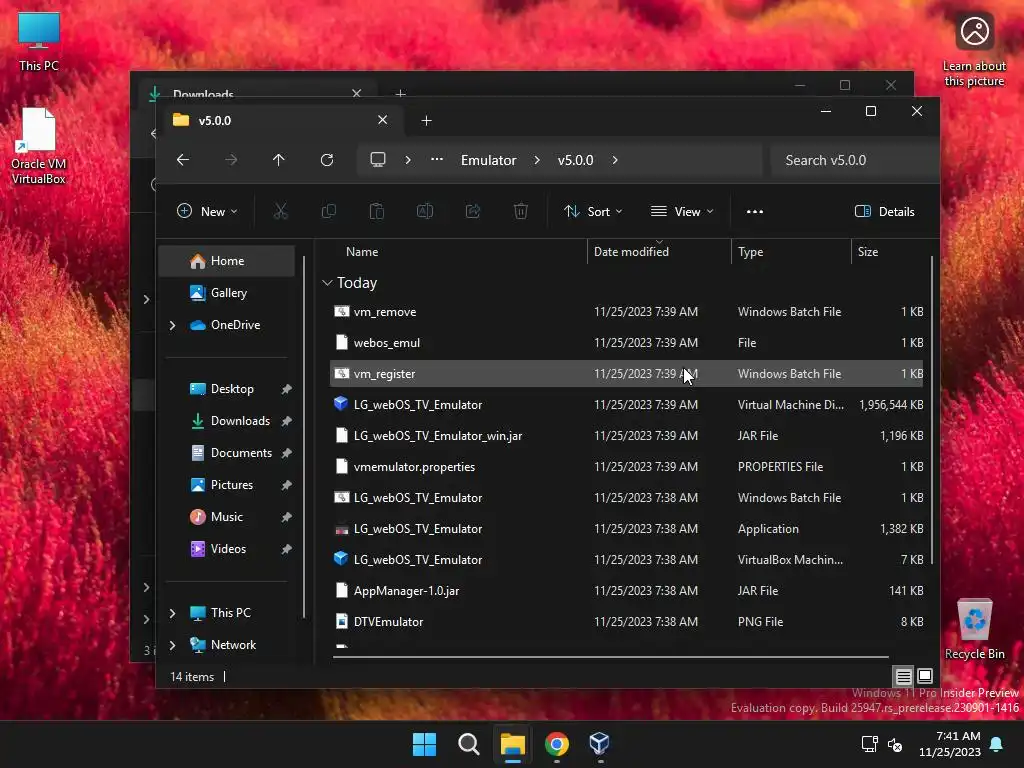Open the Sort dropdown
This screenshot has width=1024, height=768.
point(593,212)
